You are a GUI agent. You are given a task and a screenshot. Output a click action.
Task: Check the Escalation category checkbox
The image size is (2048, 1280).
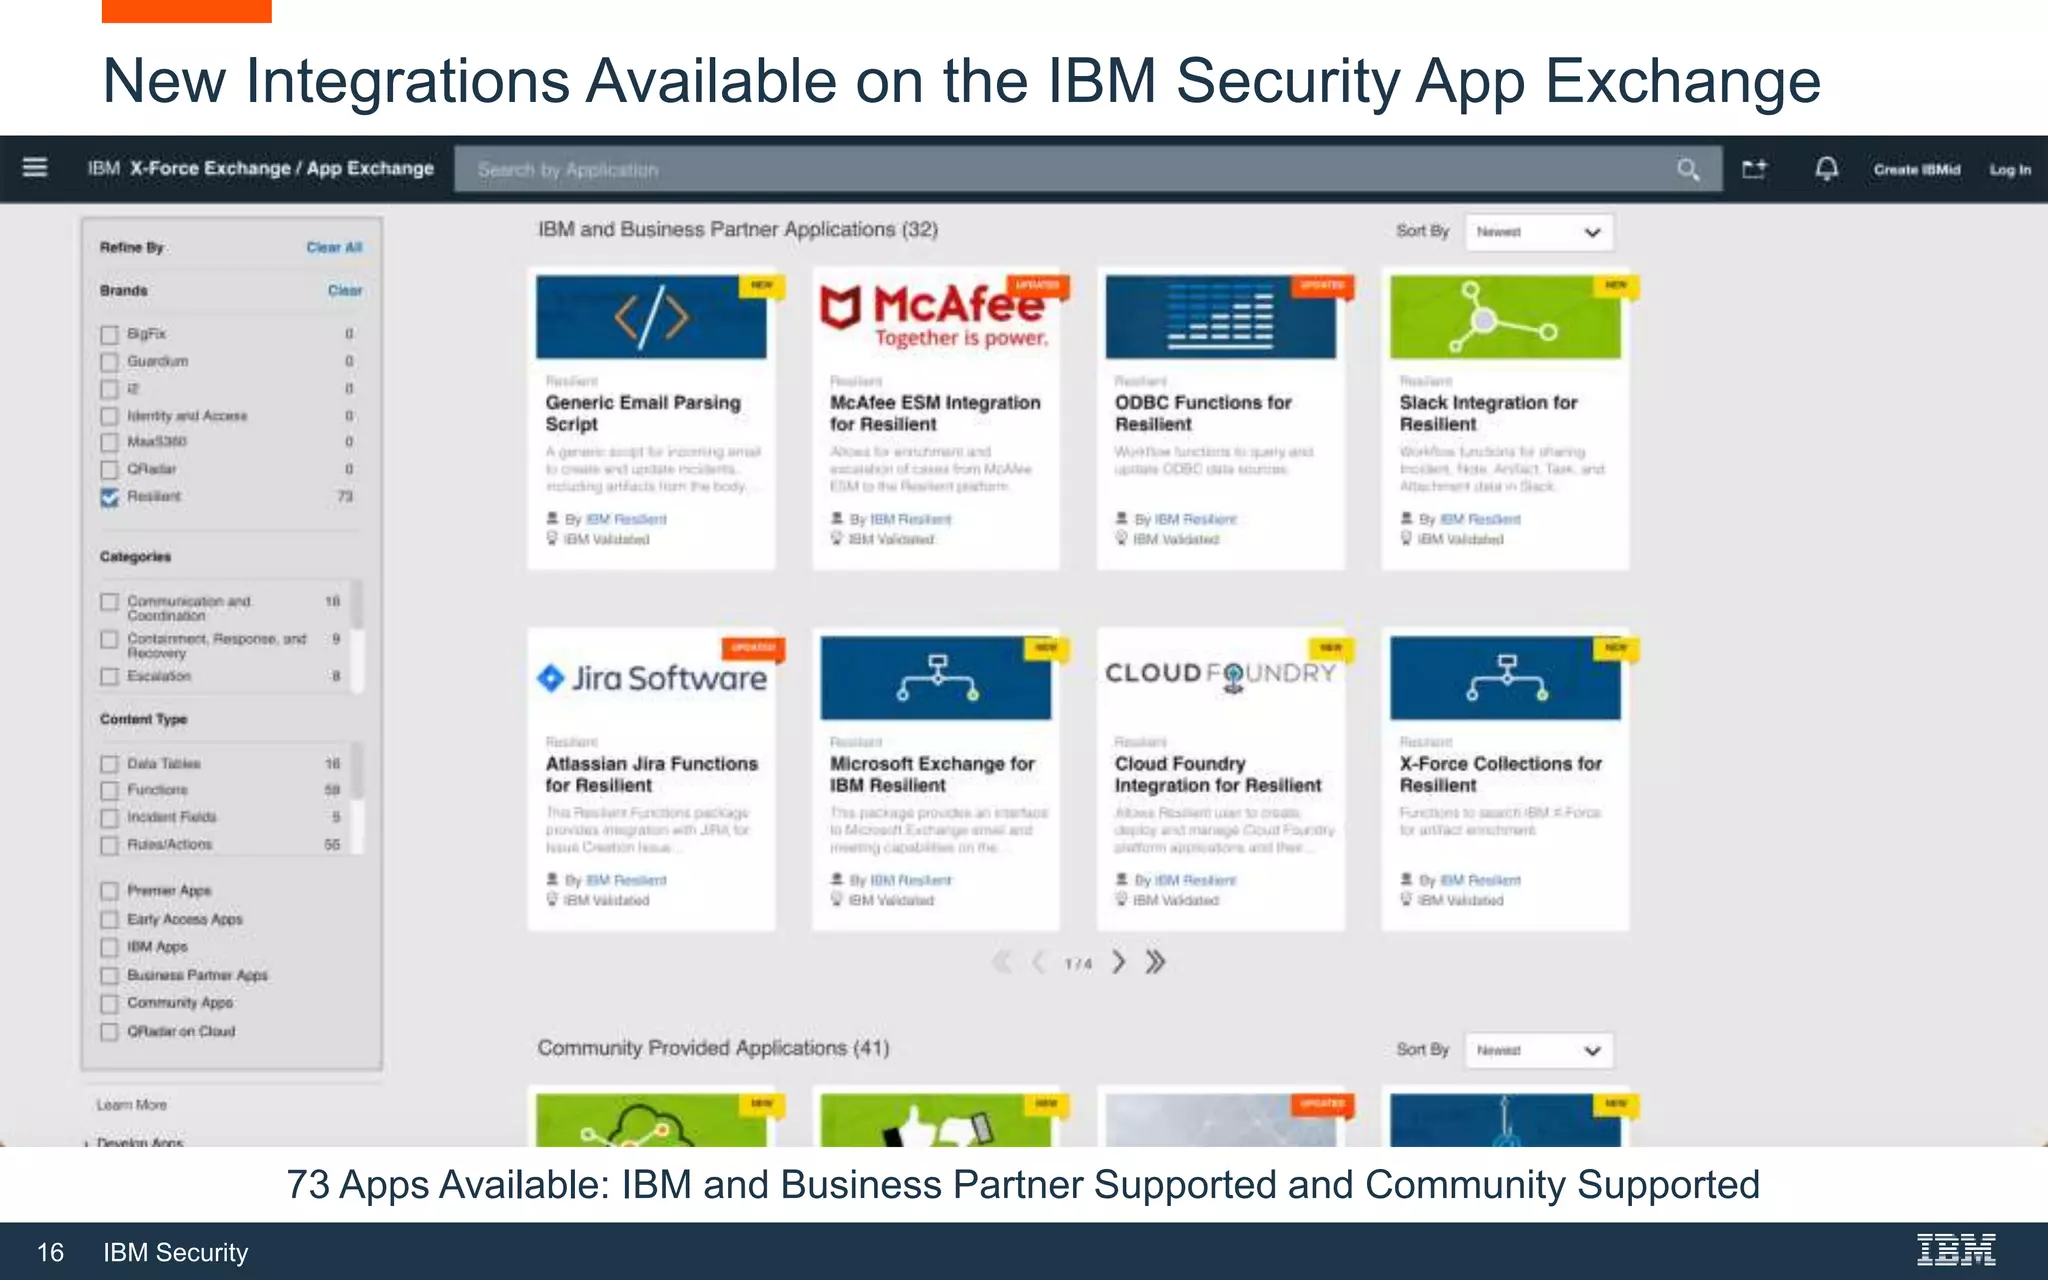coord(109,677)
